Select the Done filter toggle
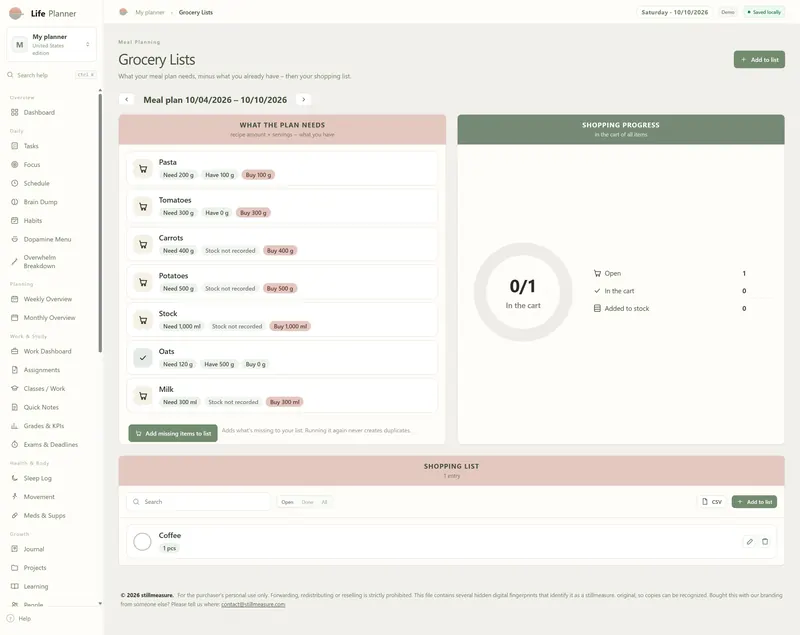Viewport: 800px width, 635px height. click(307, 502)
